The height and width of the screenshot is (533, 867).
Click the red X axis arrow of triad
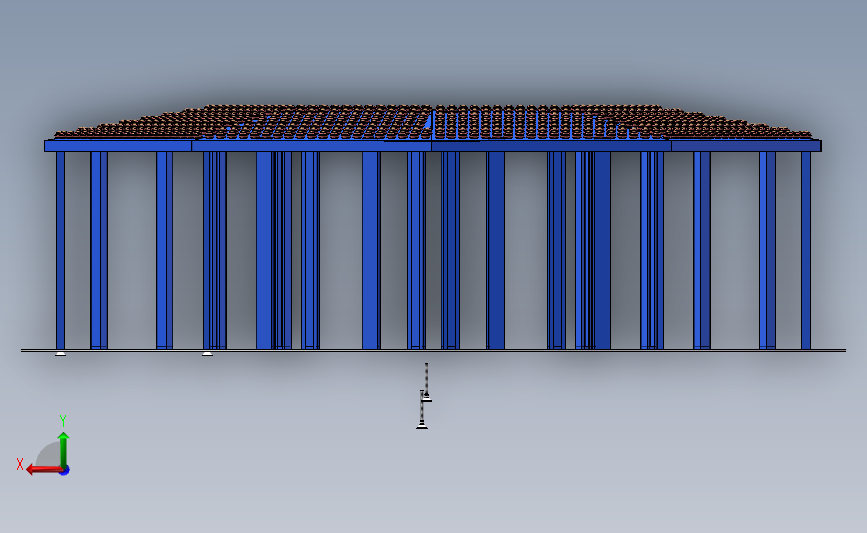(44, 469)
